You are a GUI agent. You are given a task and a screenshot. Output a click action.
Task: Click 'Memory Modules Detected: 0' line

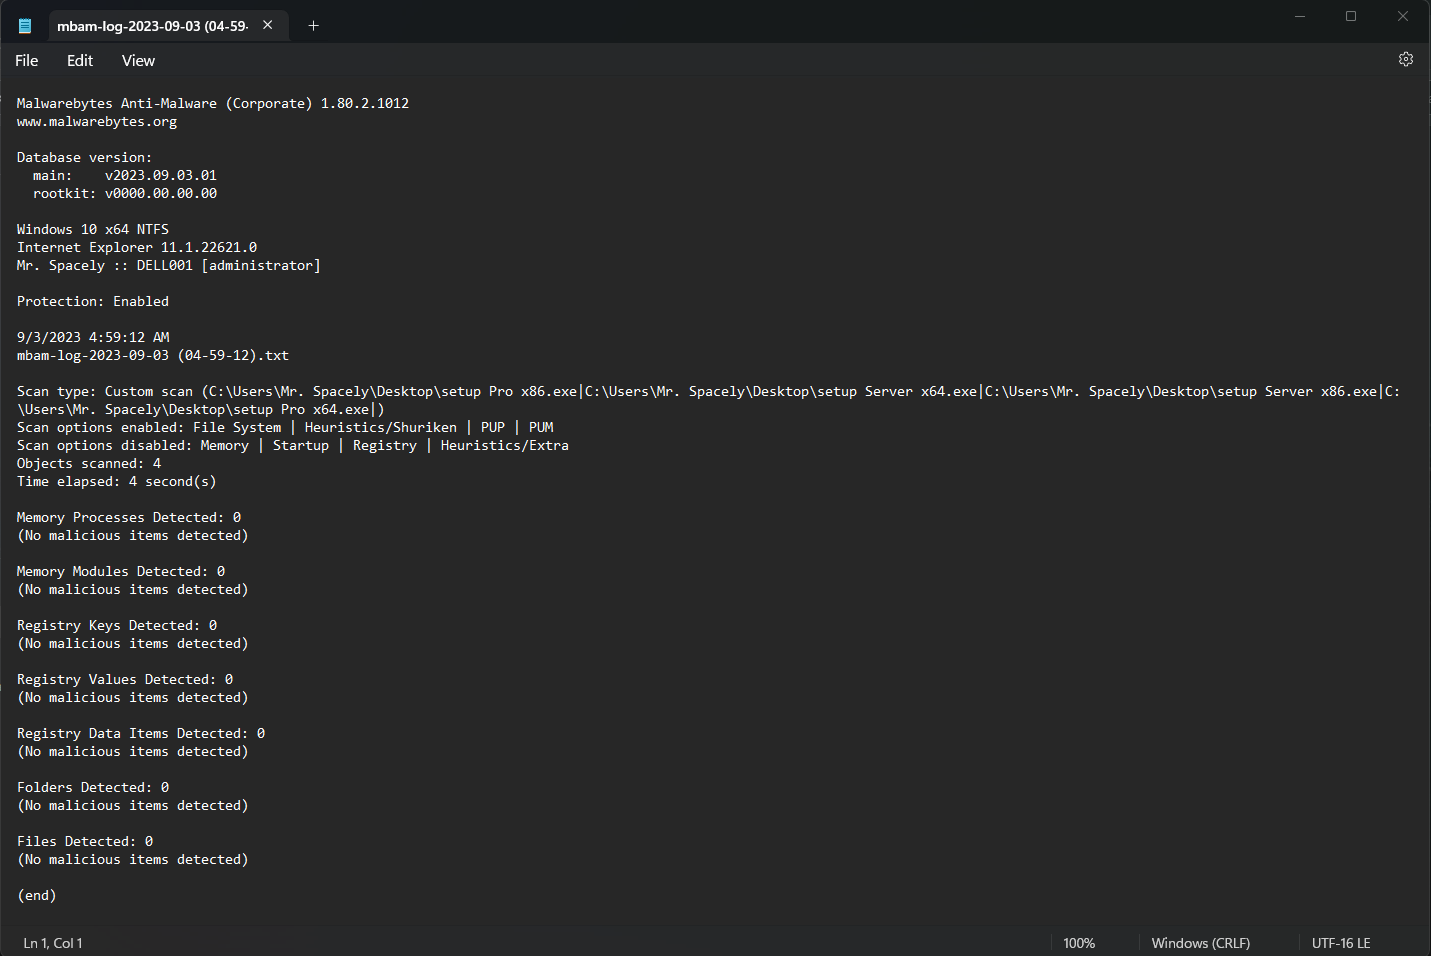tap(121, 572)
